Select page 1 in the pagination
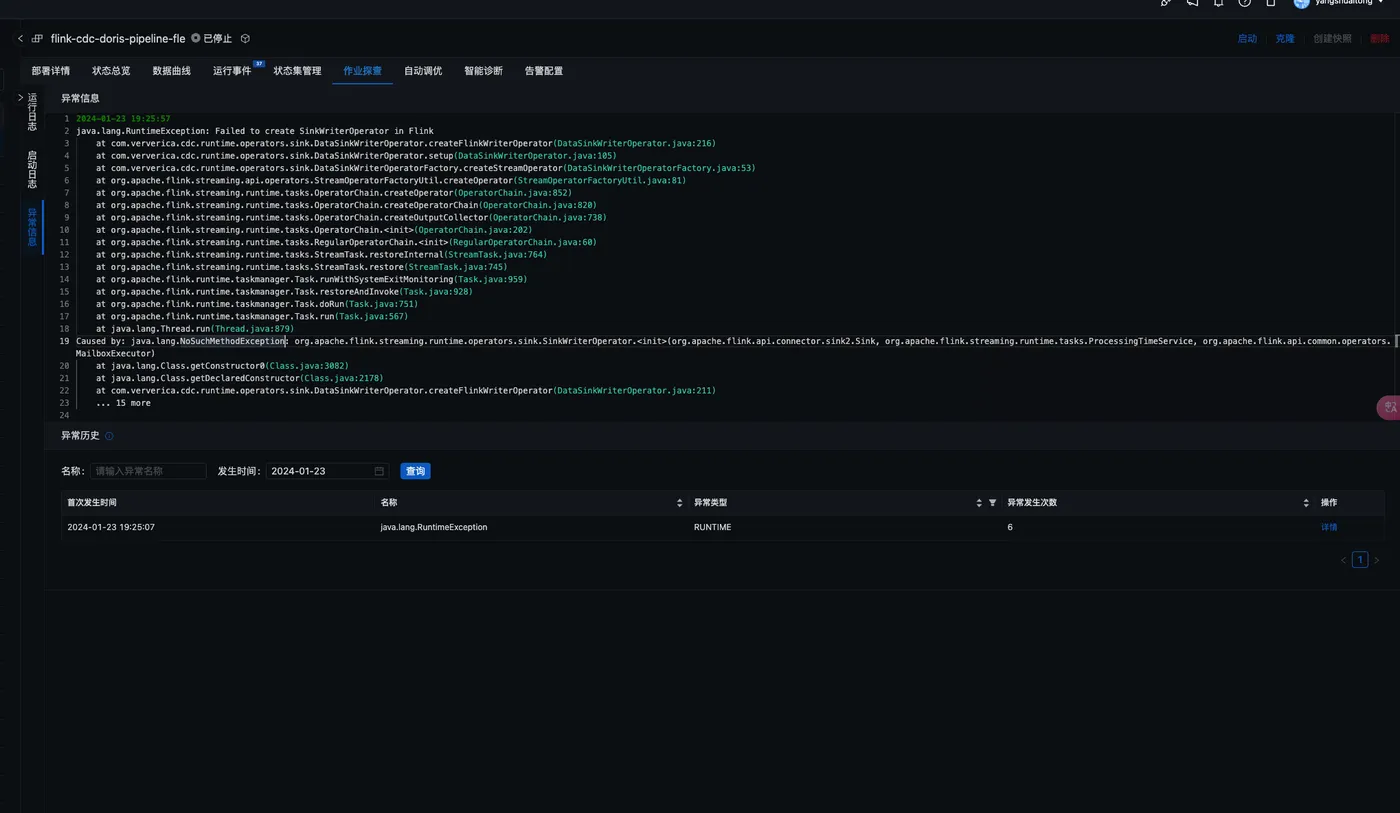1400x813 pixels. [1360, 560]
